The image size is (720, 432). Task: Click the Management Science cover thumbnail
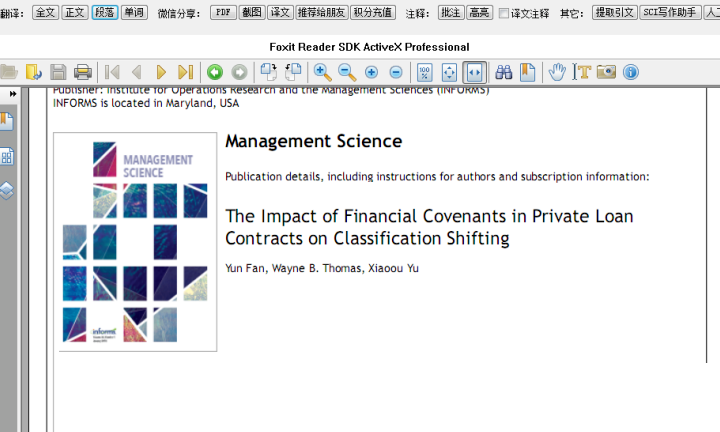click(135, 242)
